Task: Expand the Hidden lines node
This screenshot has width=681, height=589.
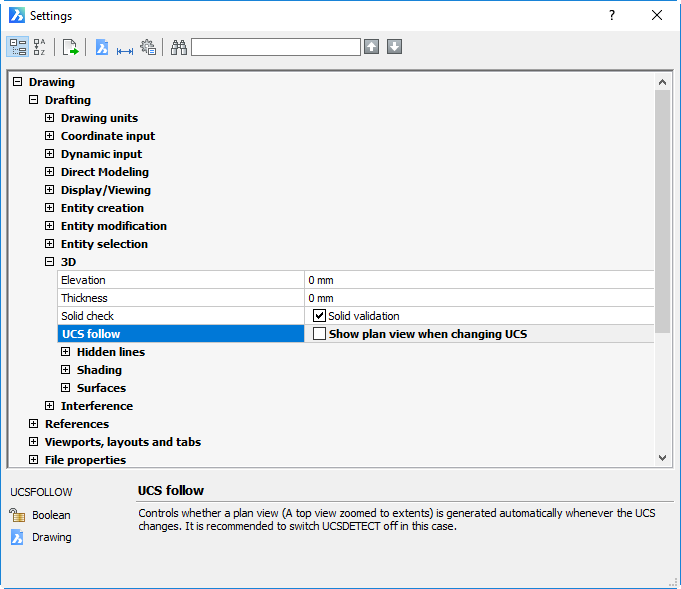Action: pos(66,351)
